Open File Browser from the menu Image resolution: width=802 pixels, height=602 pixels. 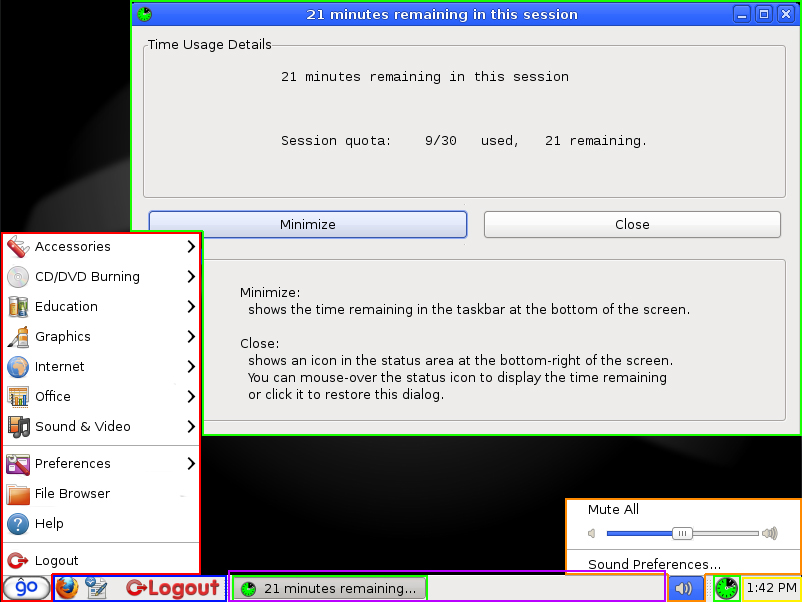coord(72,493)
